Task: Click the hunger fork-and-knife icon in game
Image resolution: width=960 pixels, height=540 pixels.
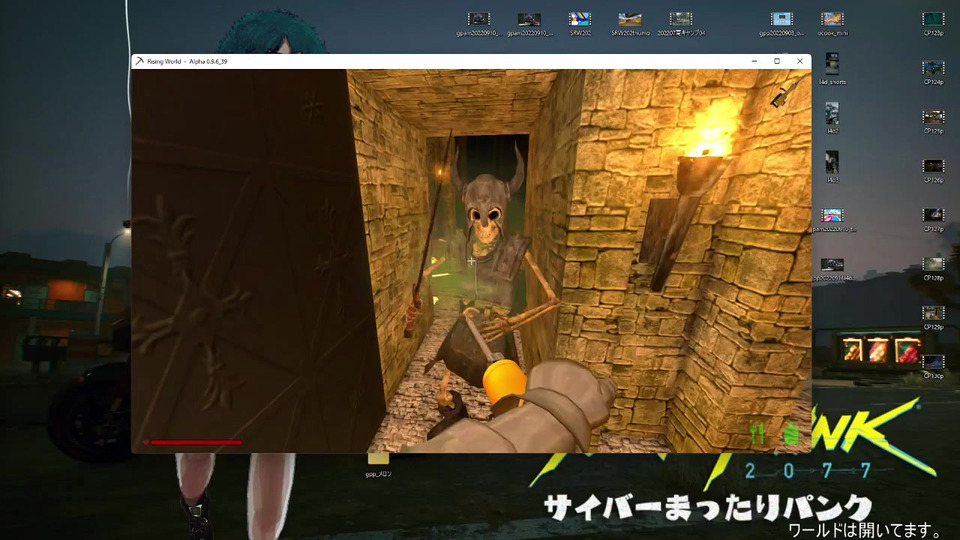Action: 757,433
